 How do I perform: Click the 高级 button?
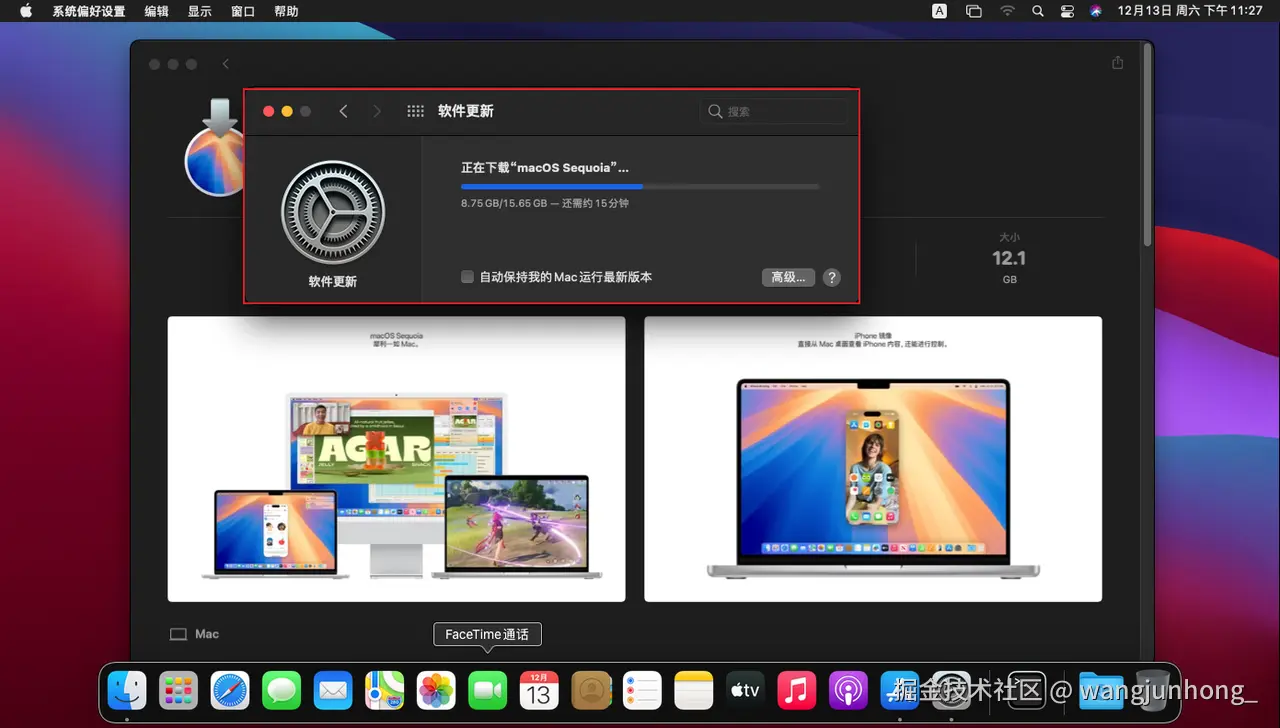[788, 277]
